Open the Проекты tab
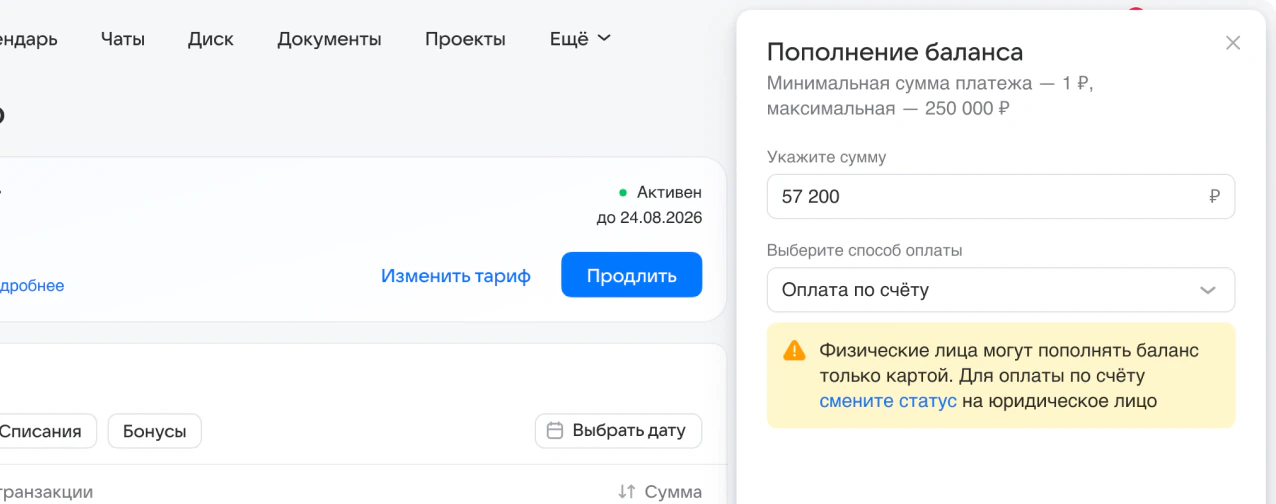This screenshot has width=1276, height=504. point(465,39)
